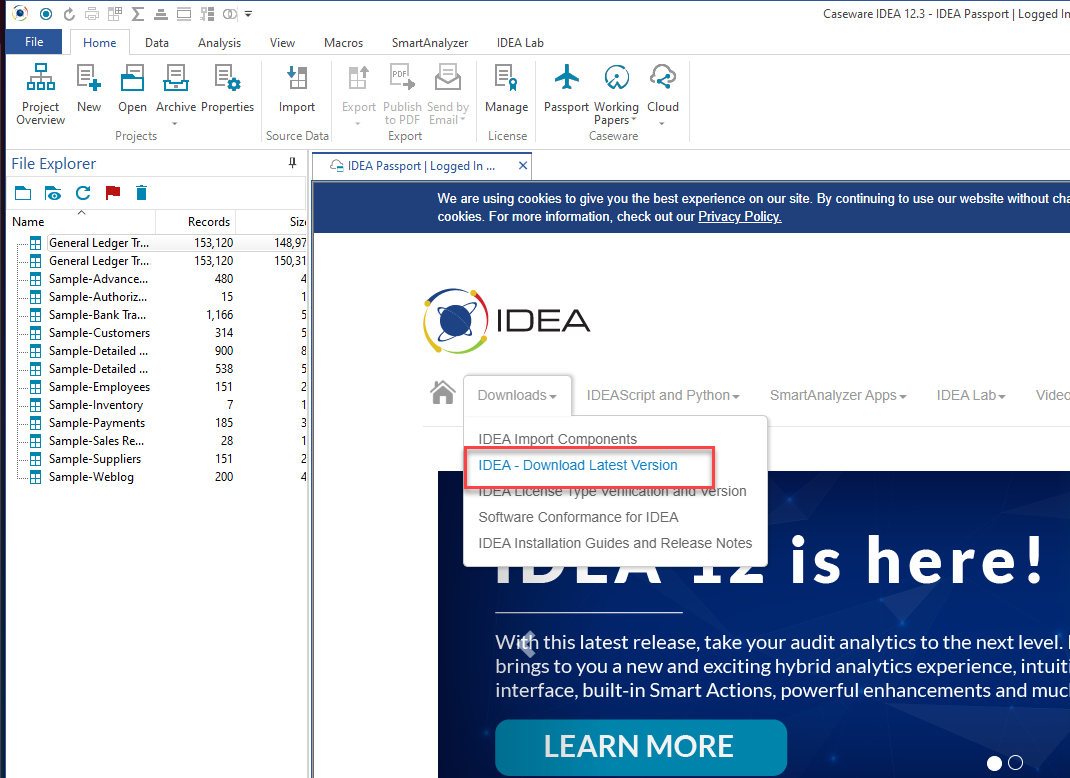Select the Sample-Payments file
This screenshot has width=1070, height=778.
pos(97,423)
